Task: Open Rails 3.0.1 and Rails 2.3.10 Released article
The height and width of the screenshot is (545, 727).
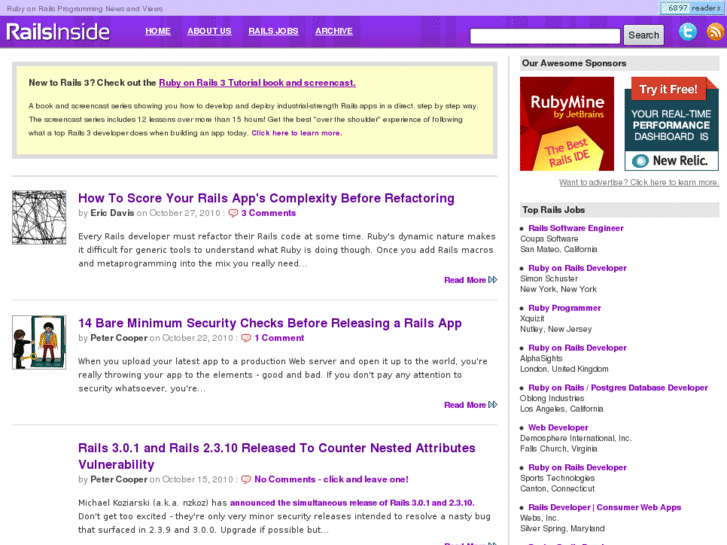Action: tap(277, 456)
